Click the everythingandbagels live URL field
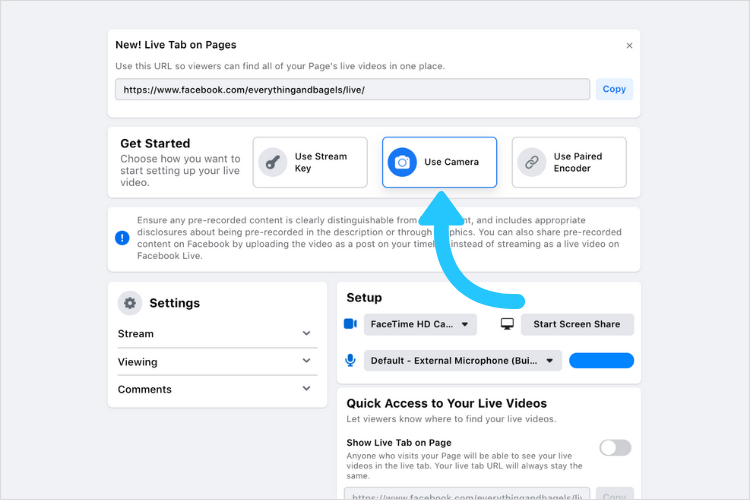Viewport: 750px width, 500px height. (353, 89)
